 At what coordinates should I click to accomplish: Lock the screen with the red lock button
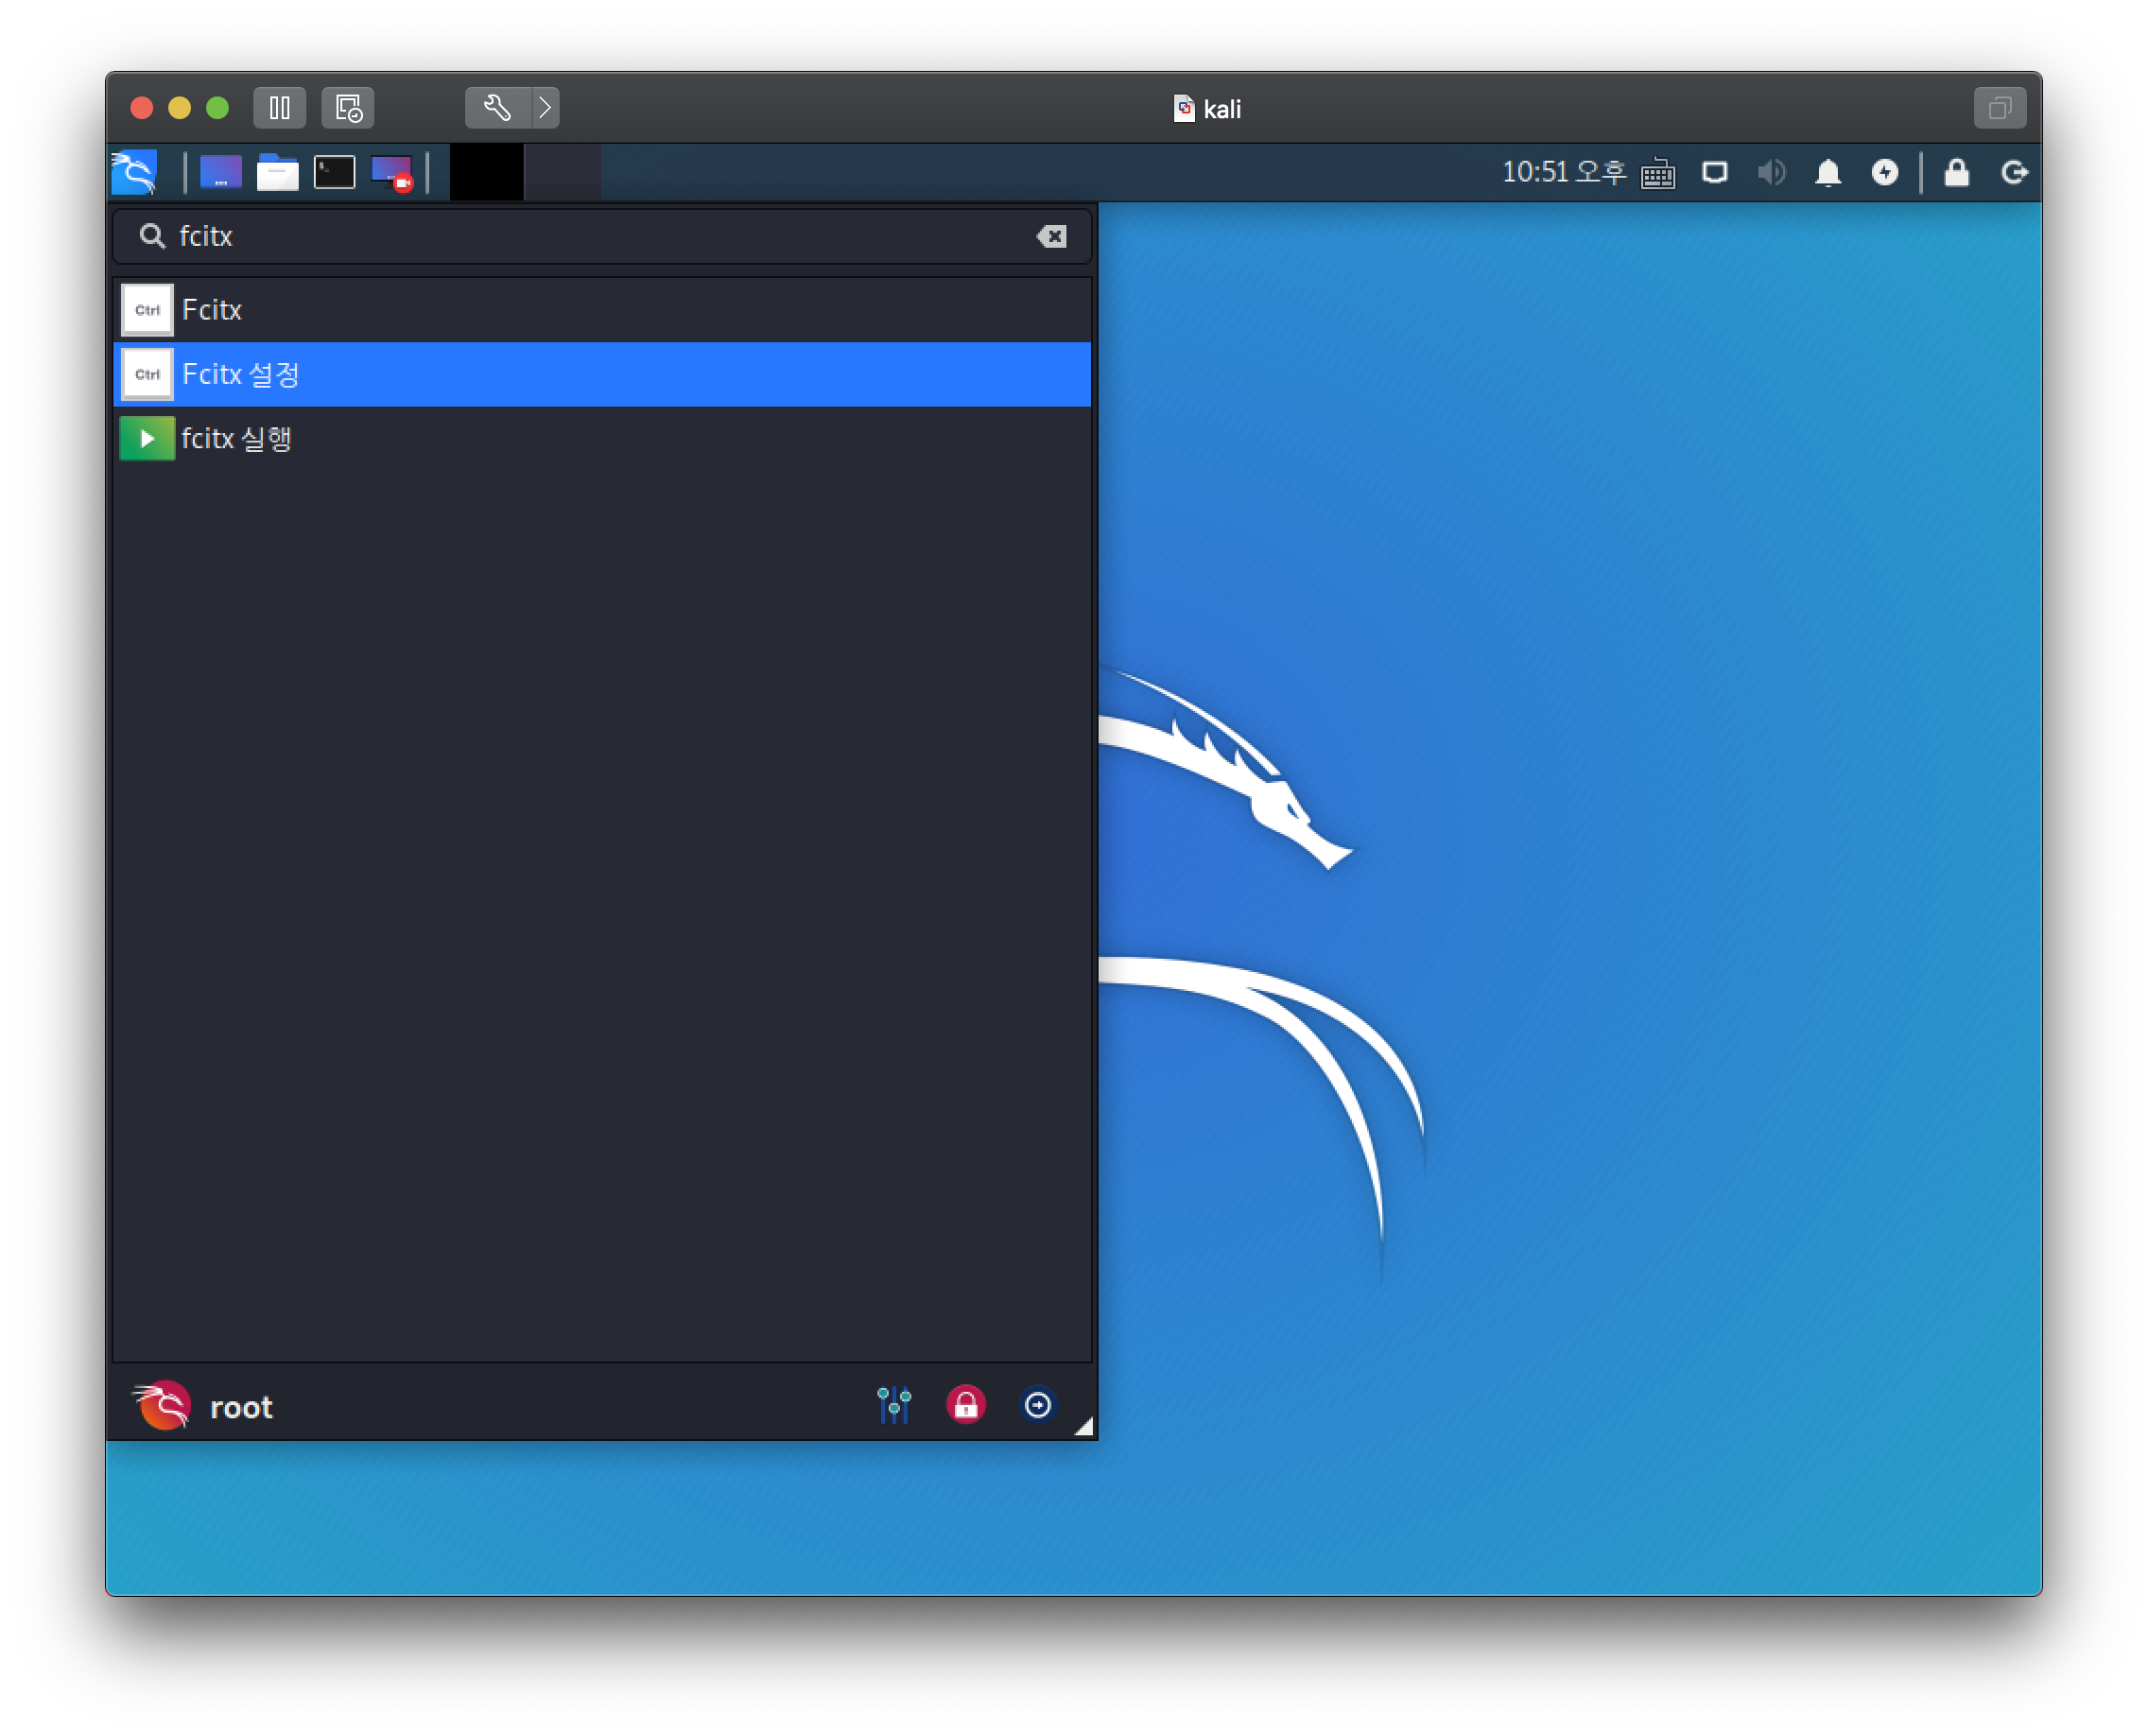pyautogui.click(x=965, y=1405)
